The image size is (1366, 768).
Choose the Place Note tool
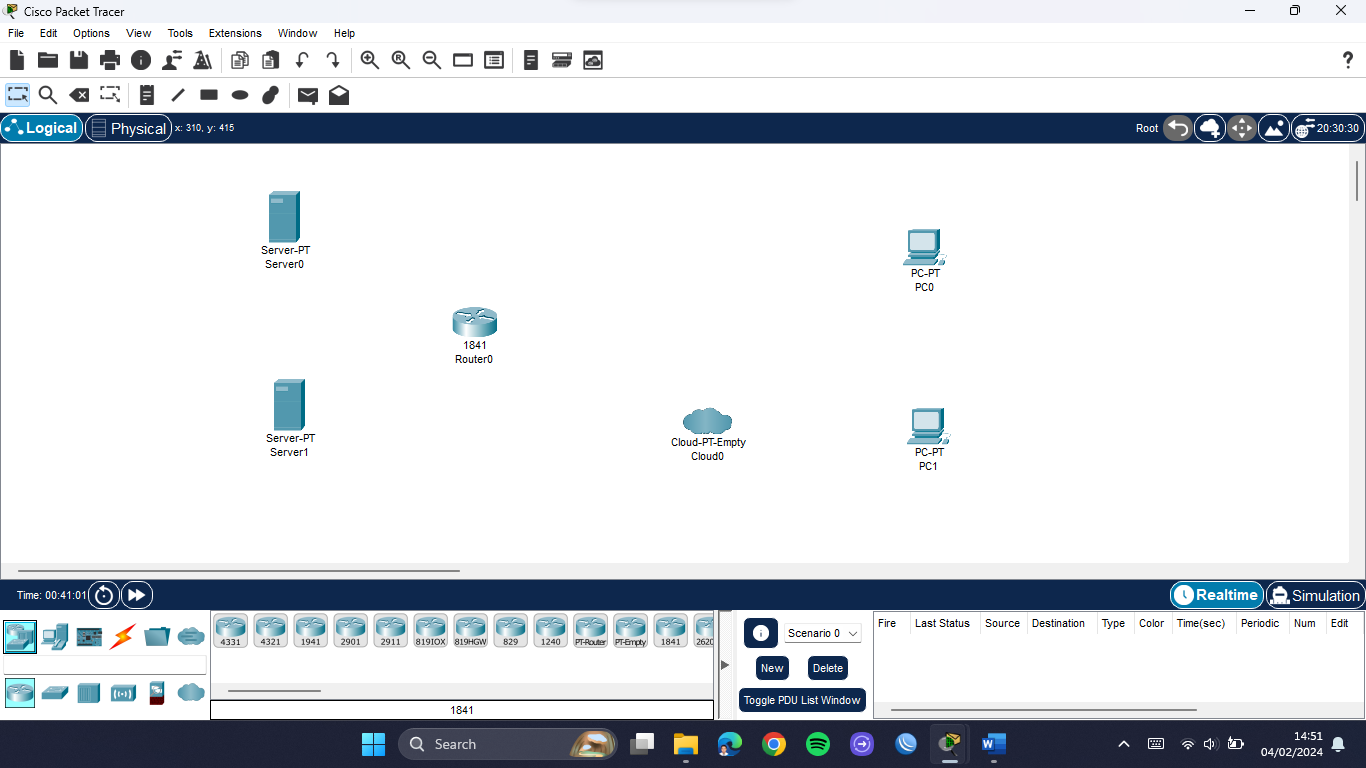147,95
